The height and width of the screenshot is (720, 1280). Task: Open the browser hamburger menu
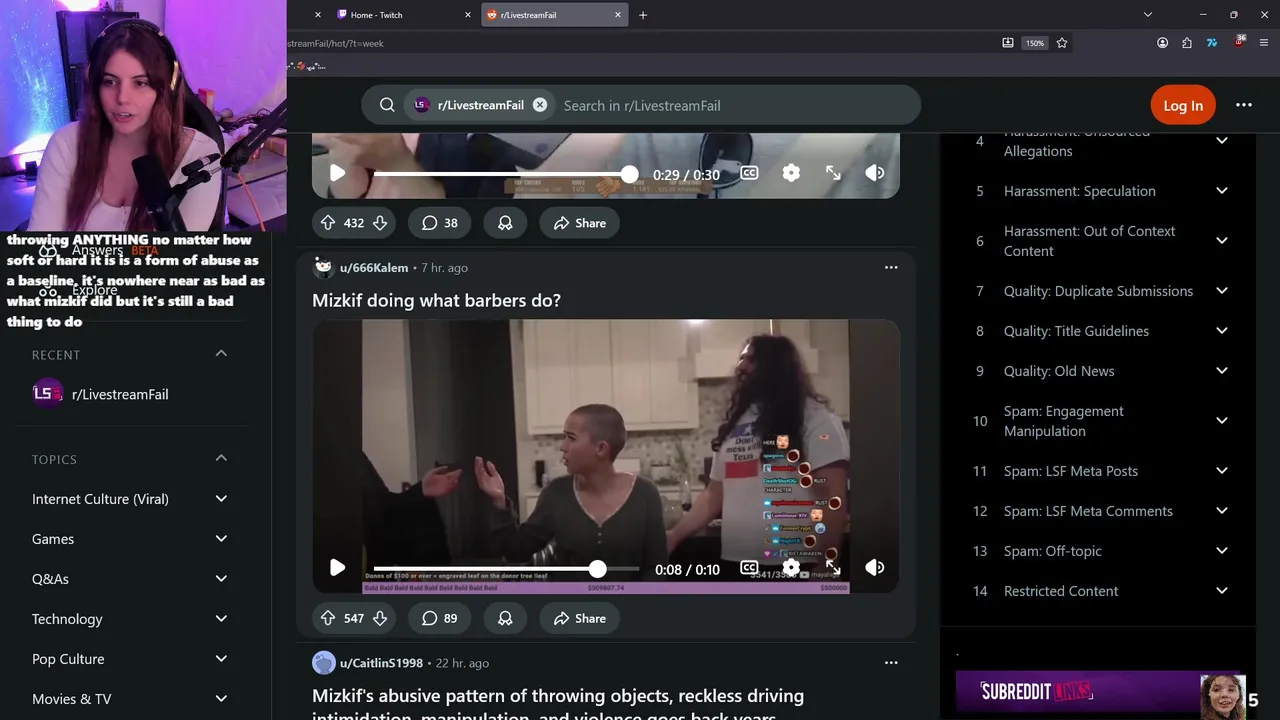[1264, 43]
